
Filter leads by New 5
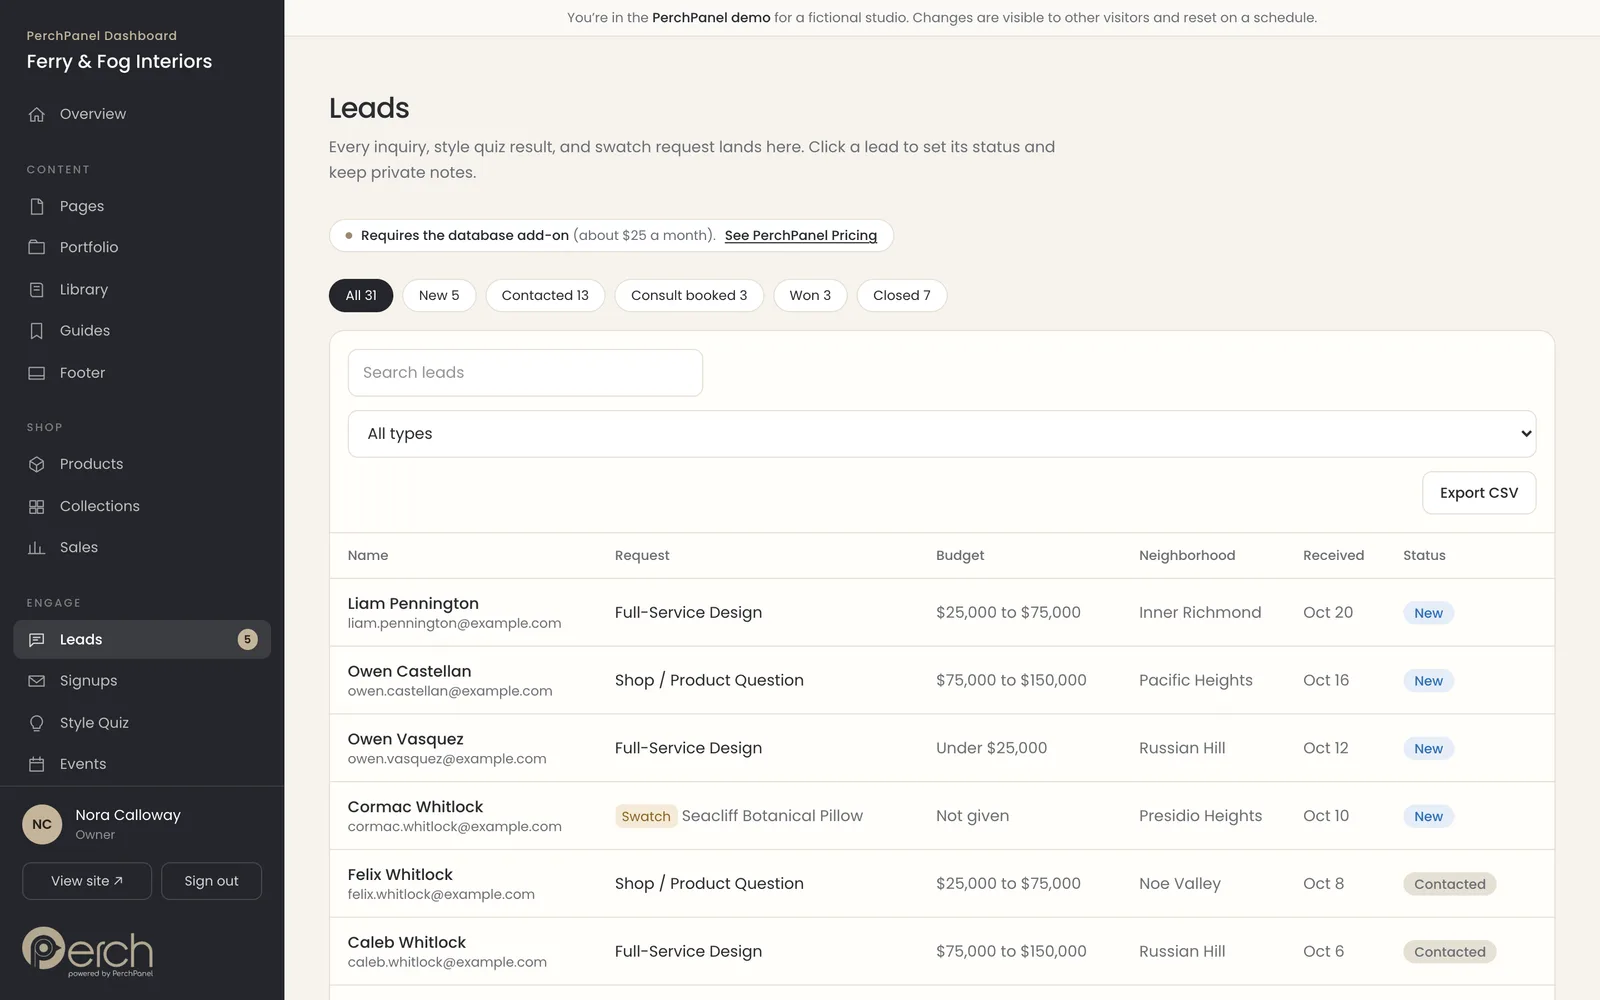pos(439,295)
